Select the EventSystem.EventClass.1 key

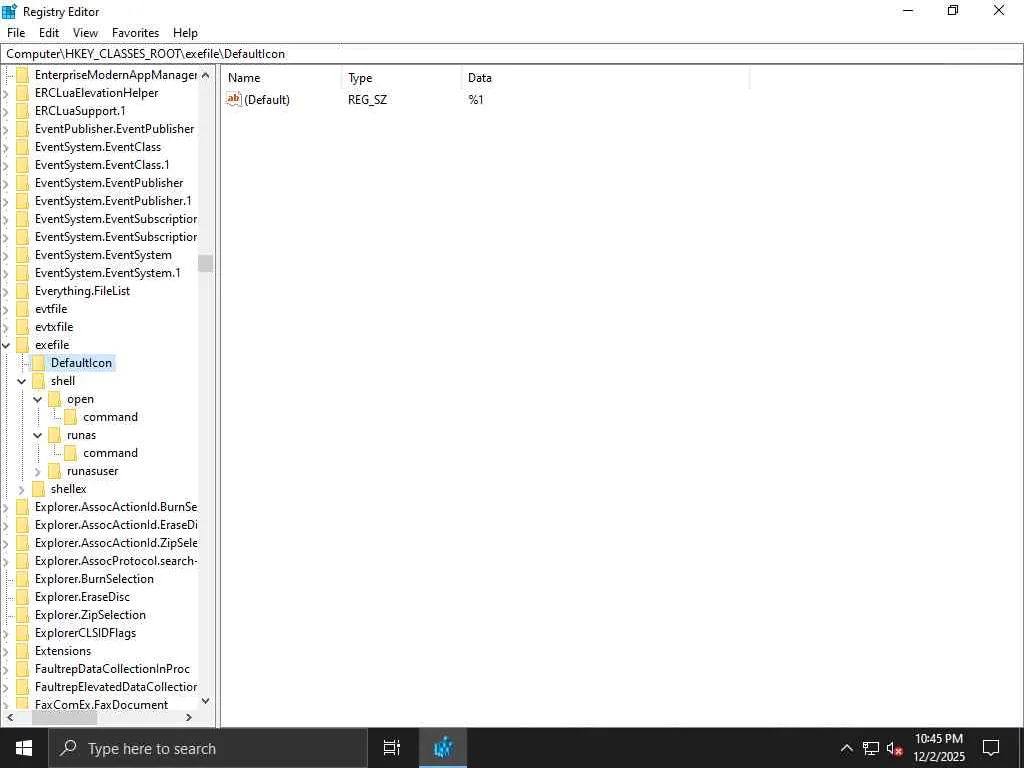point(102,165)
